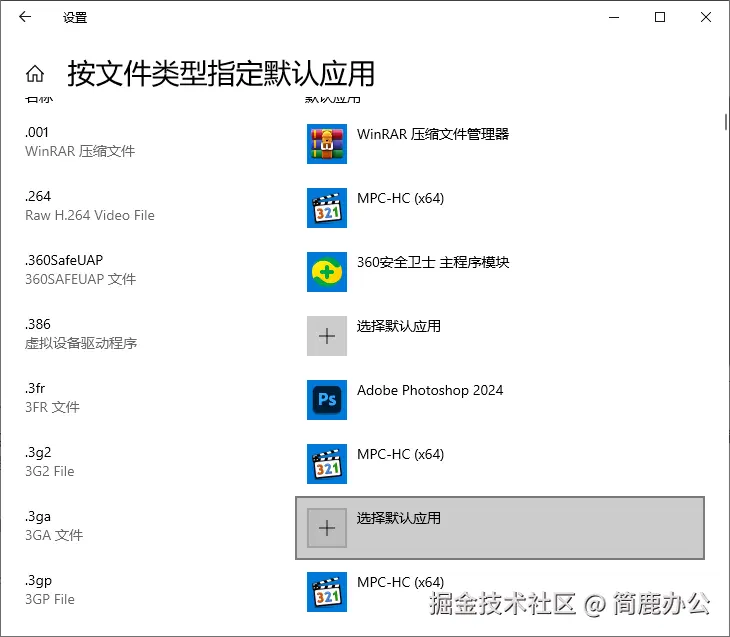
Task: Select the 3GP File description
Action: coord(50,599)
